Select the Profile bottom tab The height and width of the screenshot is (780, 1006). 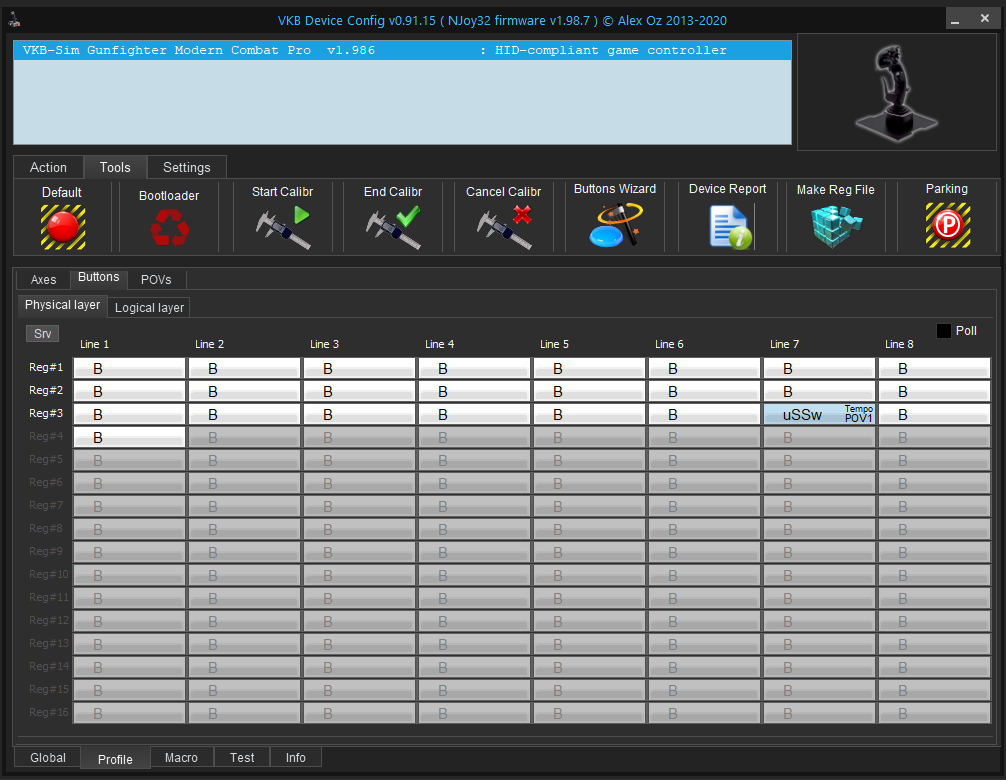pyautogui.click(x=115, y=759)
